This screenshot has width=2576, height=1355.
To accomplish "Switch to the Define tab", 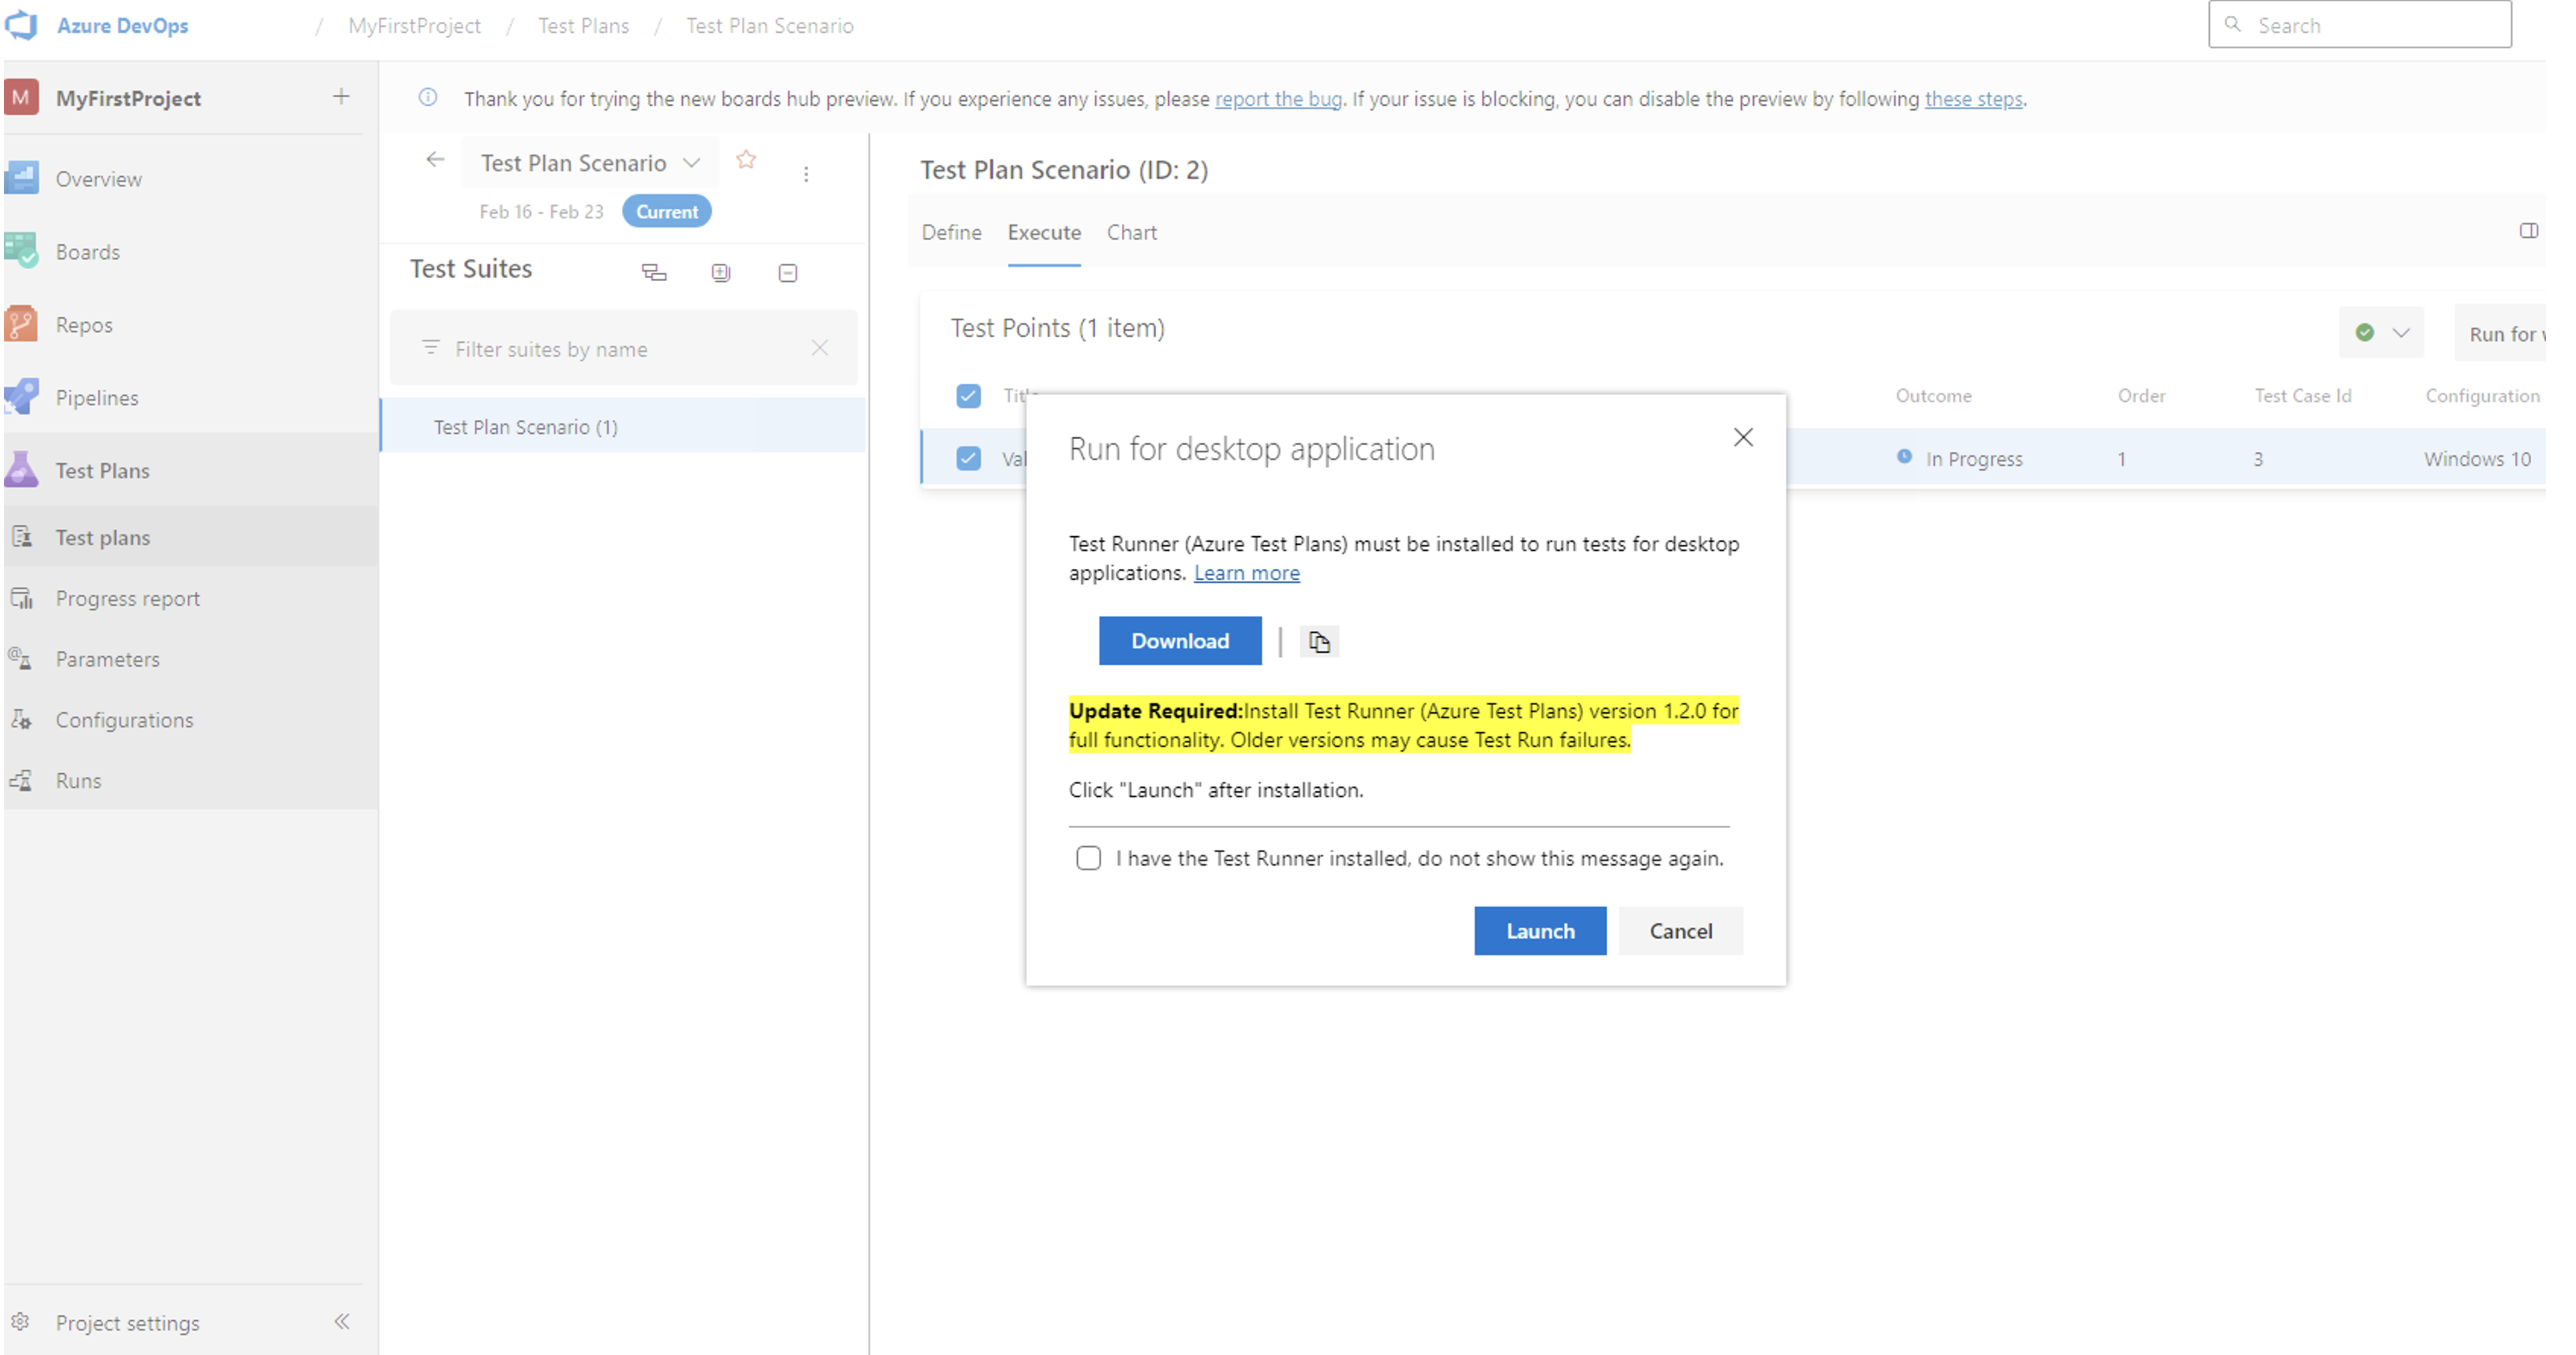I will click(x=949, y=232).
